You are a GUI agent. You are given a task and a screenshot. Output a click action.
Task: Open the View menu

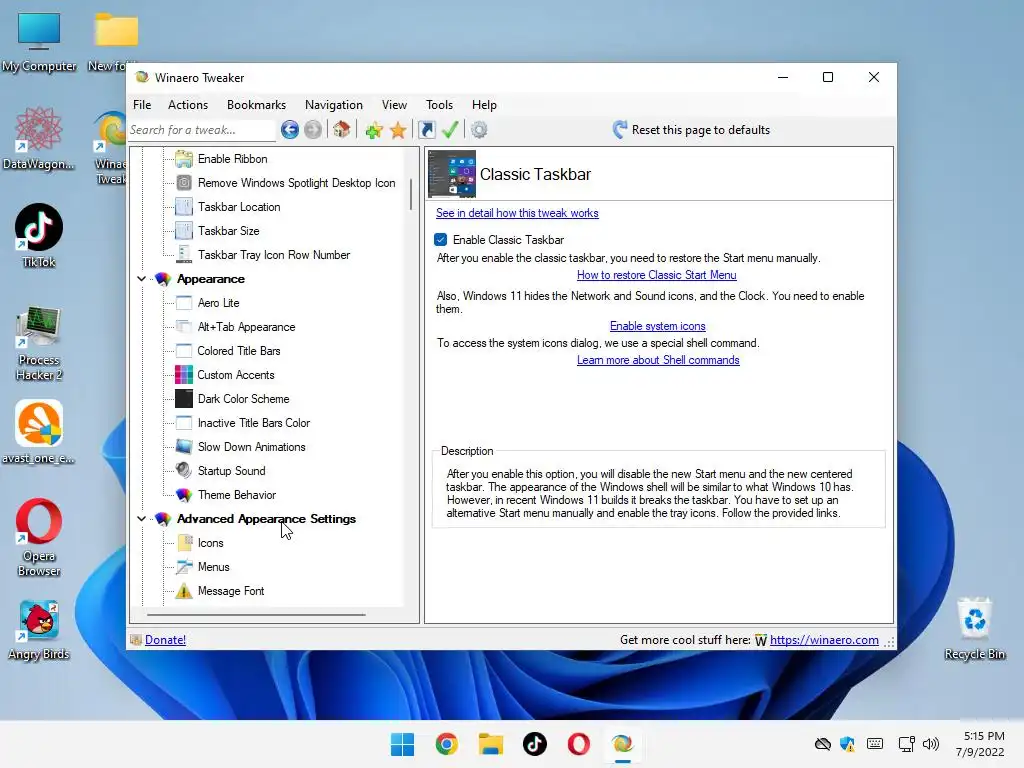394,104
